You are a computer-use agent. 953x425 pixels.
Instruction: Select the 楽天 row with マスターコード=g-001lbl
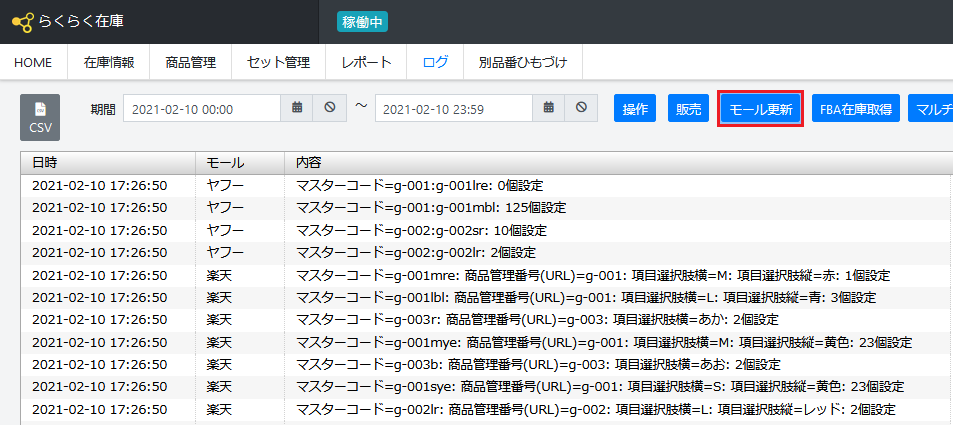click(486, 298)
